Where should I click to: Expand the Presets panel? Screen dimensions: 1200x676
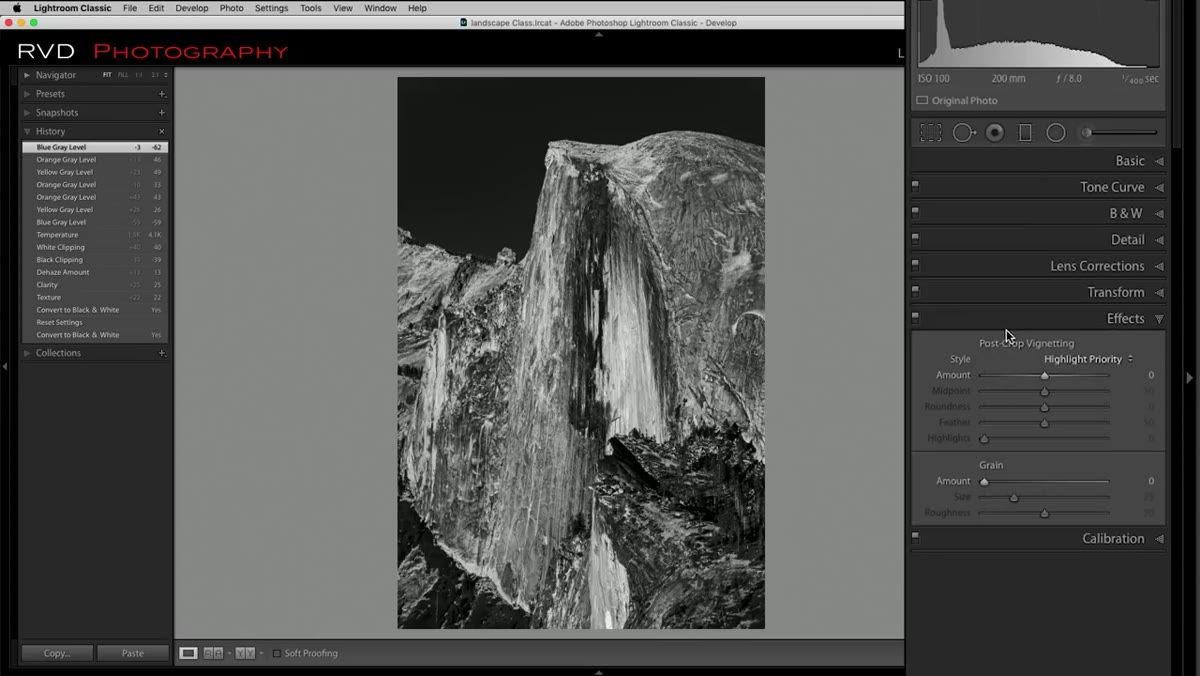click(x=28, y=94)
